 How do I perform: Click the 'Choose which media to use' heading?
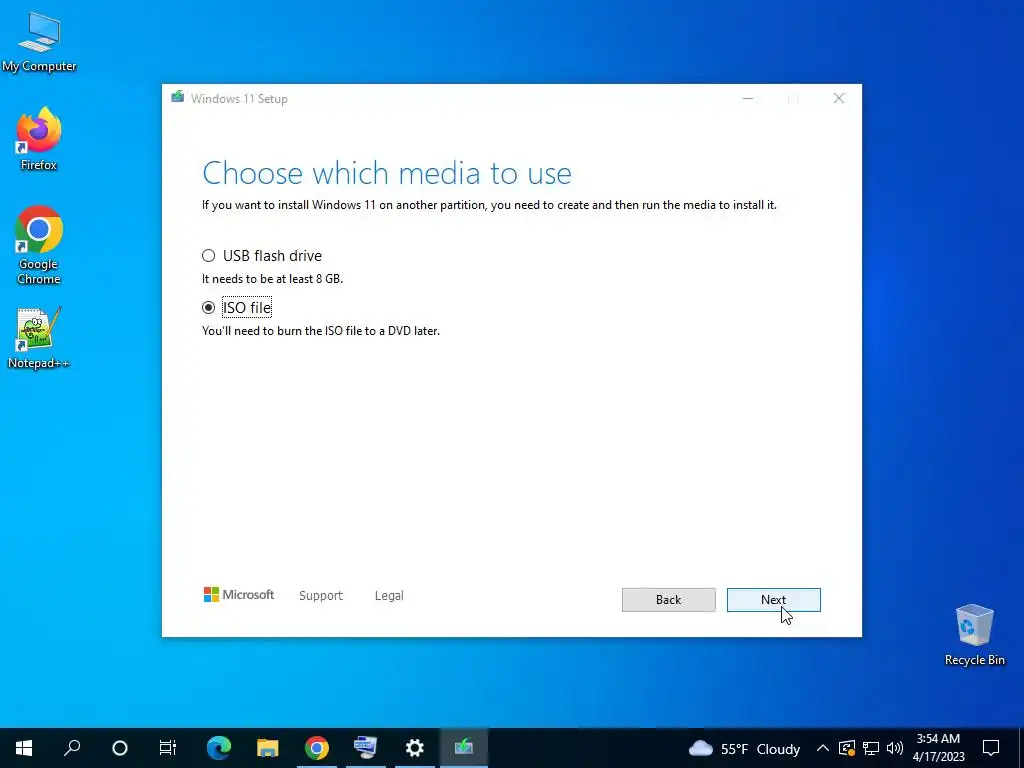point(387,173)
